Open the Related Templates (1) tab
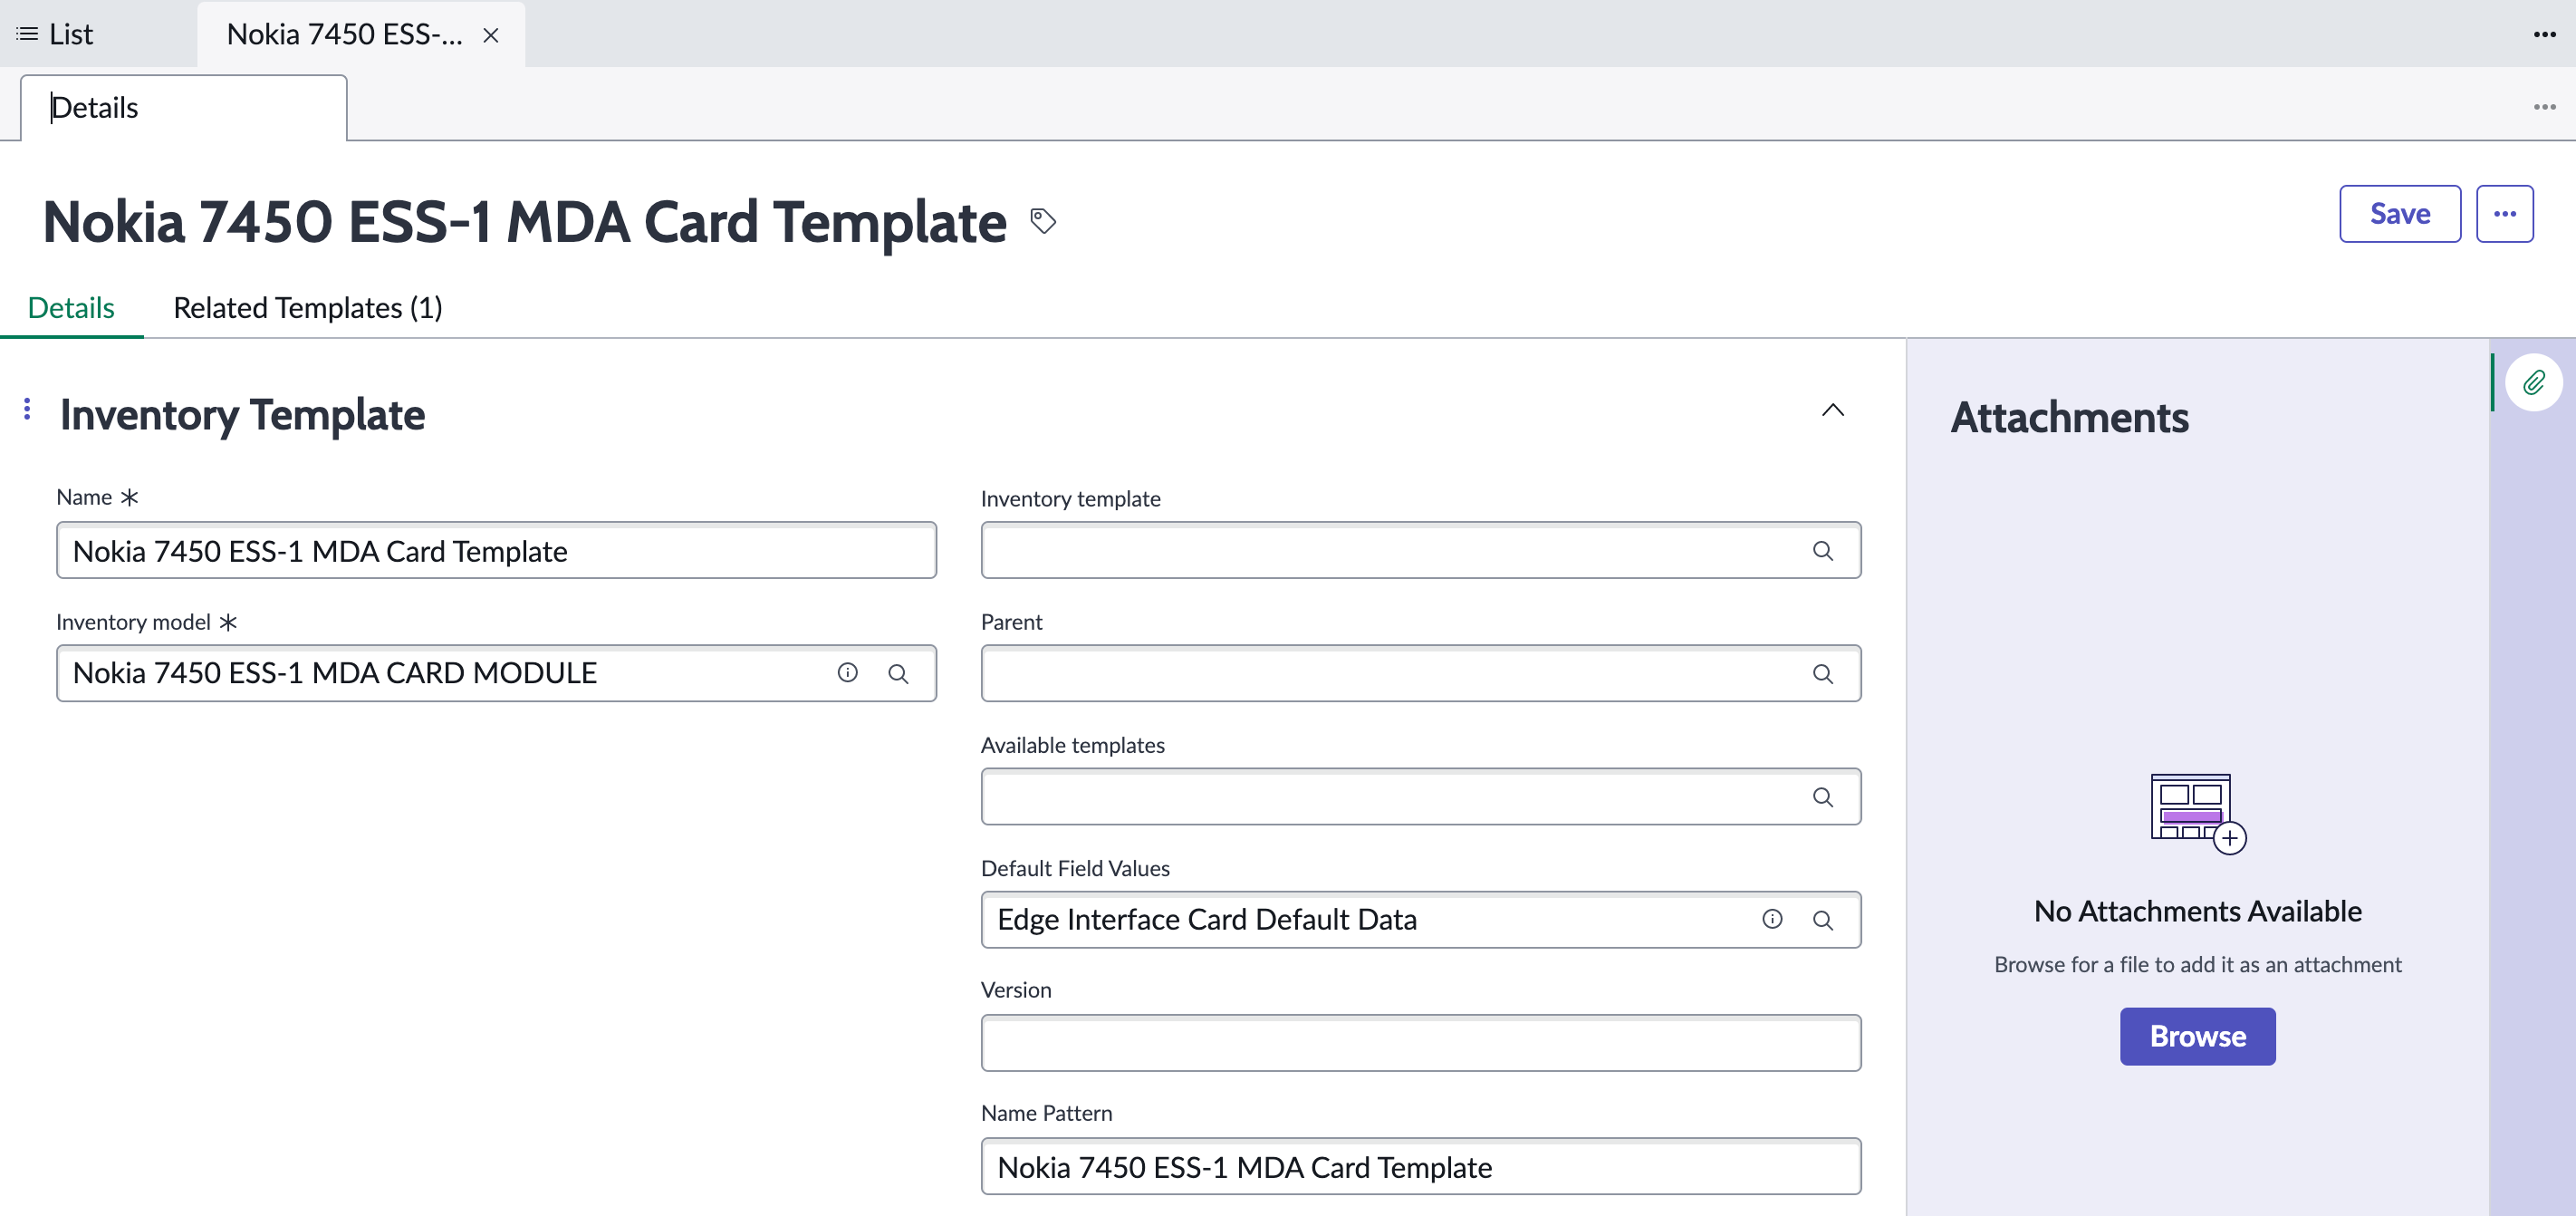Screen dimensions: 2576x1216 [307, 308]
